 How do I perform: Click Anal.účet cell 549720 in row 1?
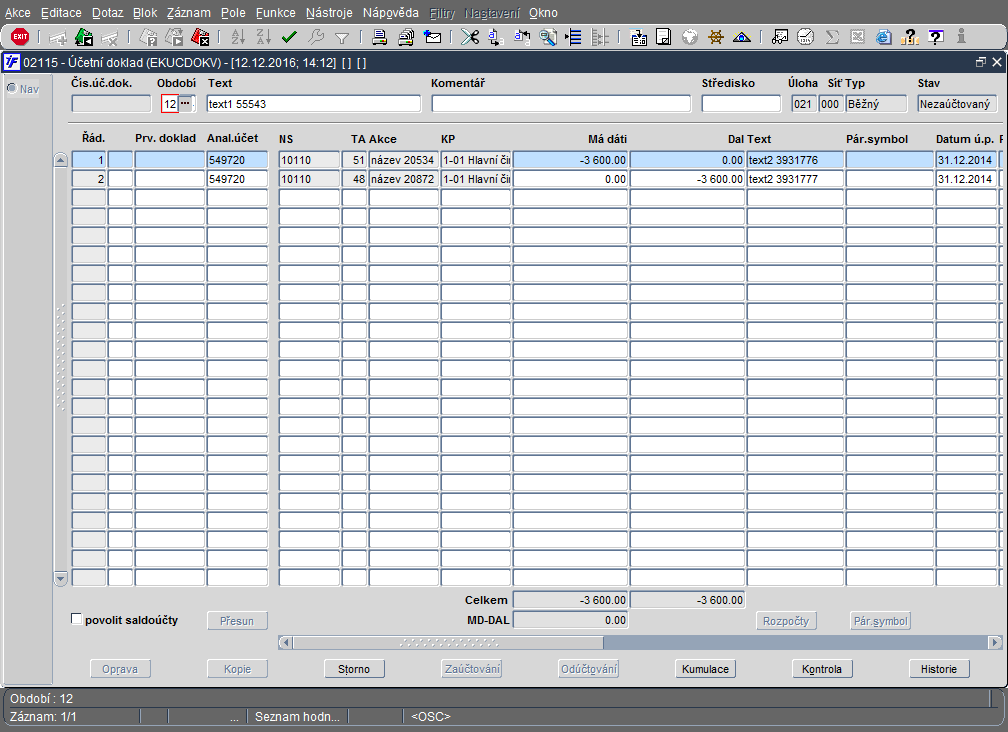pyautogui.click(x=237, y=160)
